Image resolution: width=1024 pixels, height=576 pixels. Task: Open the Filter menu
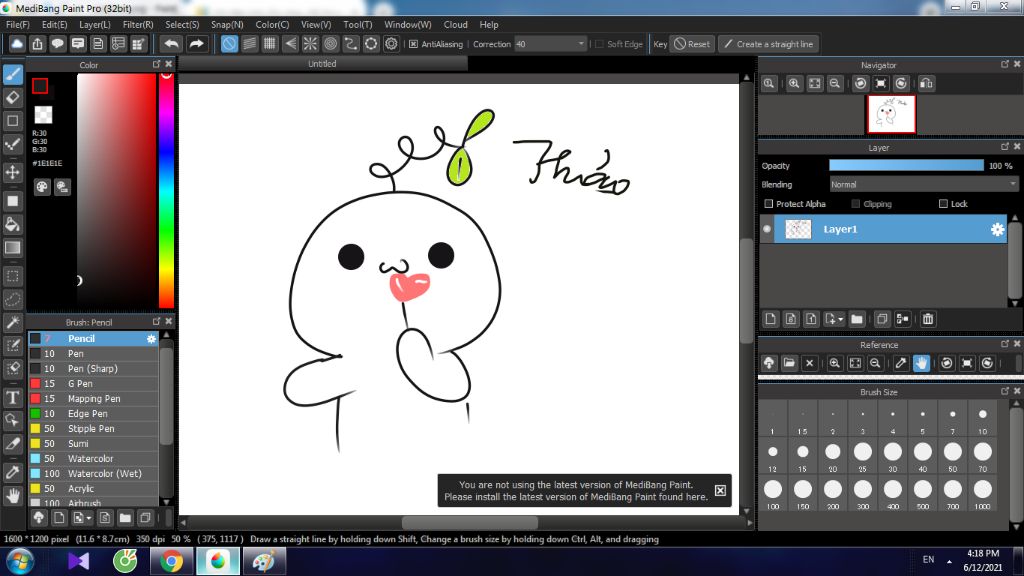tap(138, 25)
